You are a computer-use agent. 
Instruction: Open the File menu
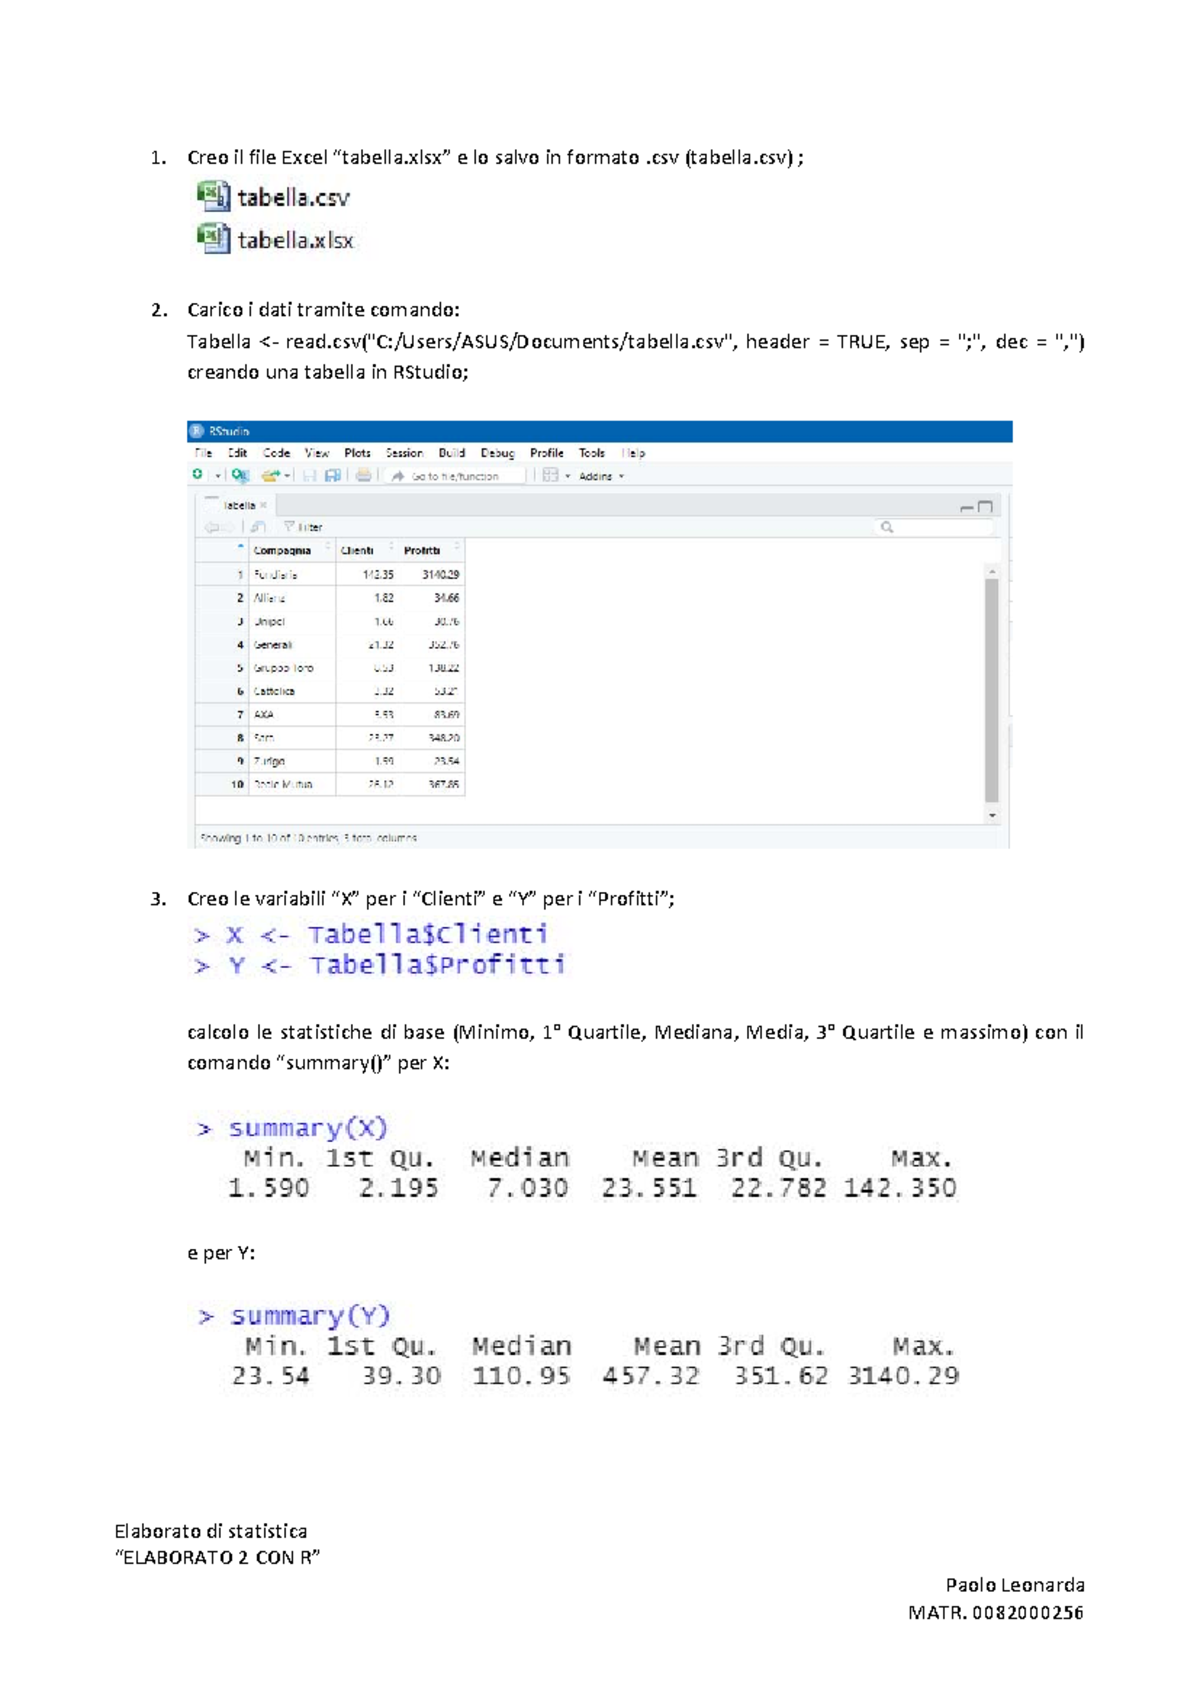[203, 453]
